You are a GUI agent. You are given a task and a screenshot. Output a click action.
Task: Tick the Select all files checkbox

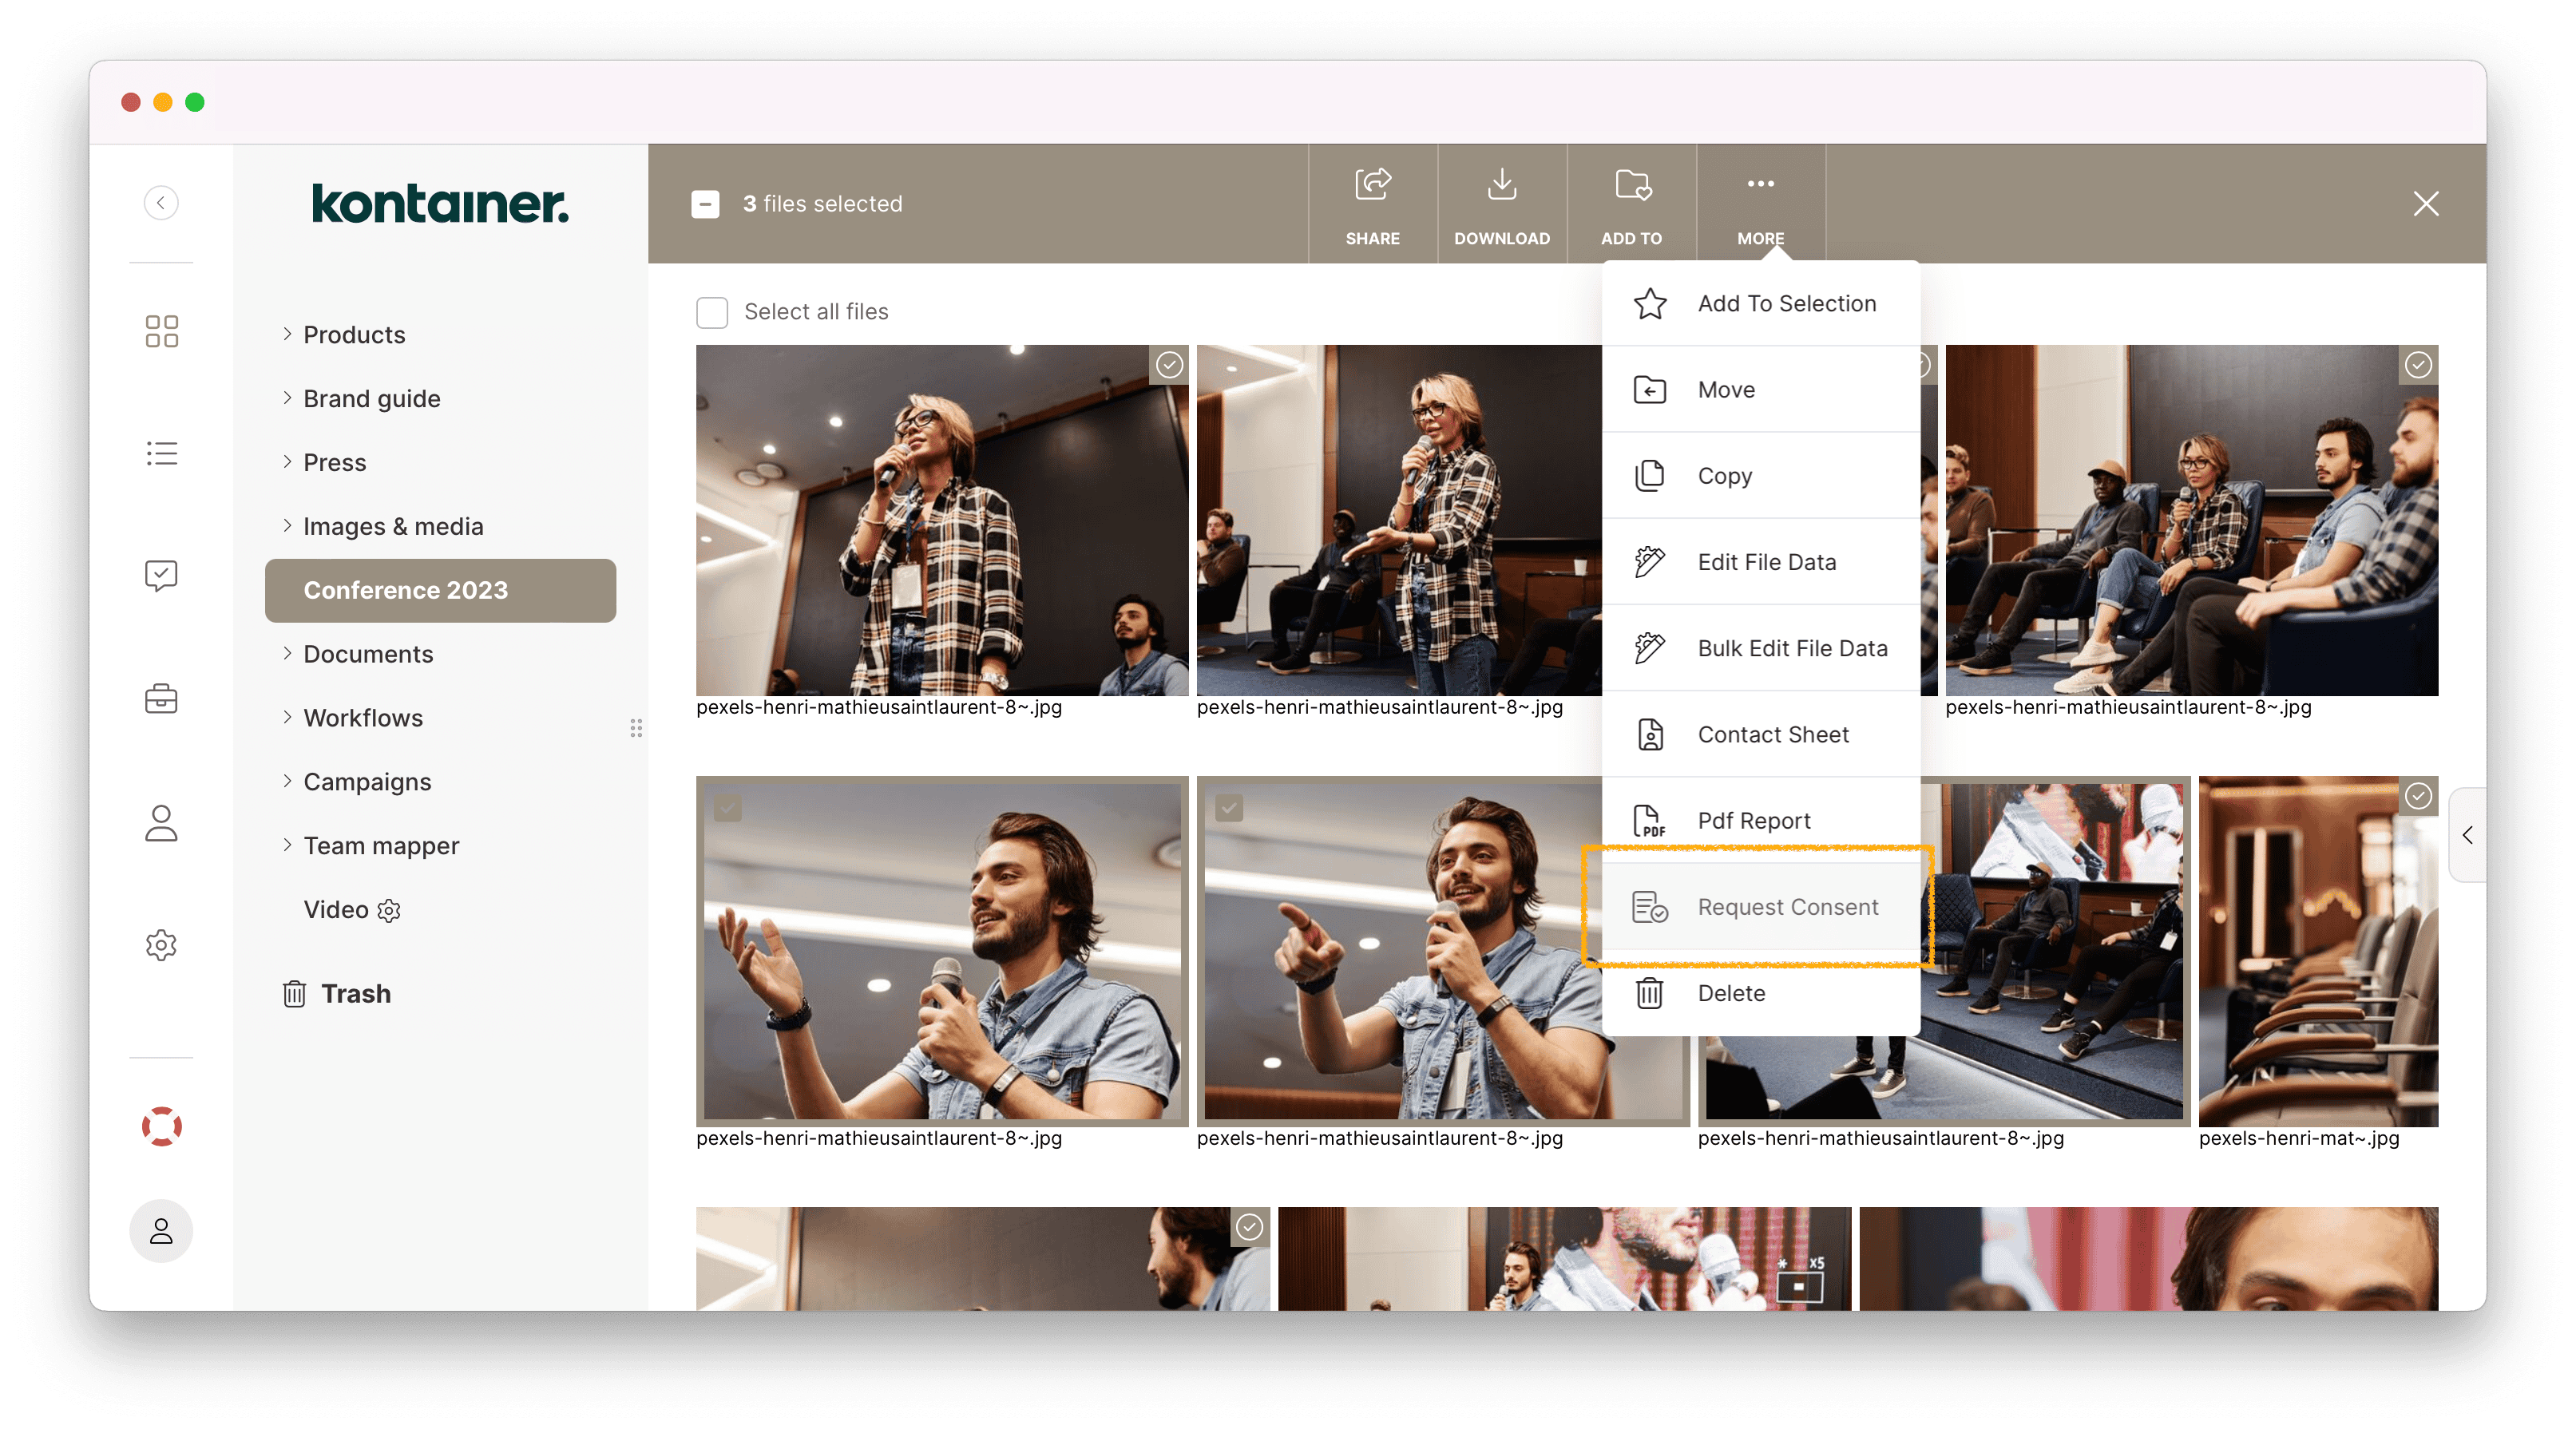711,312
